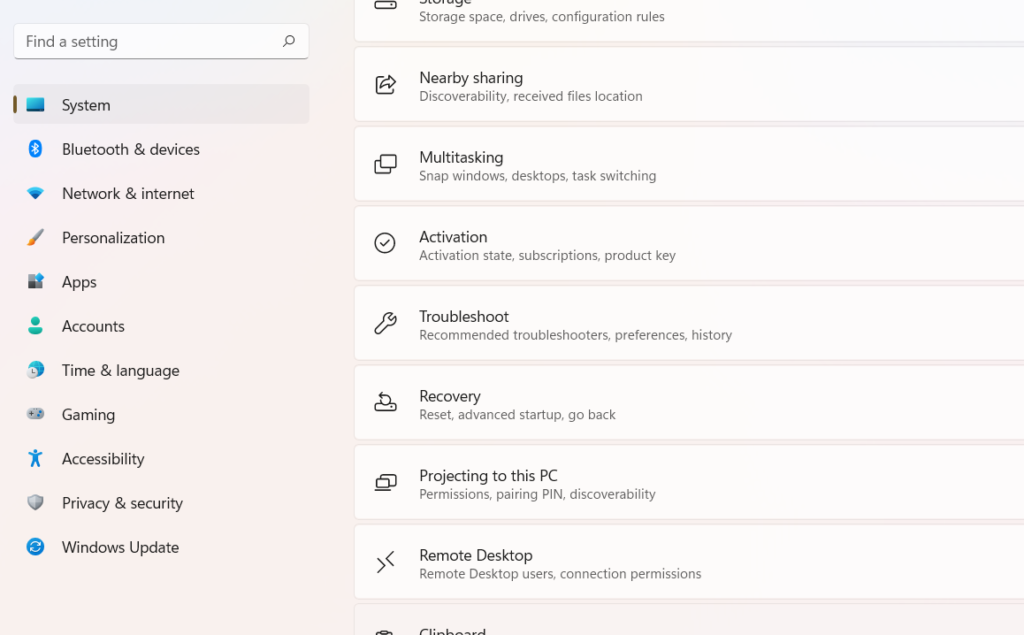Click the Privacy shield icon
The width and height of the screenshot is (1024, 635).
[35, 502]
